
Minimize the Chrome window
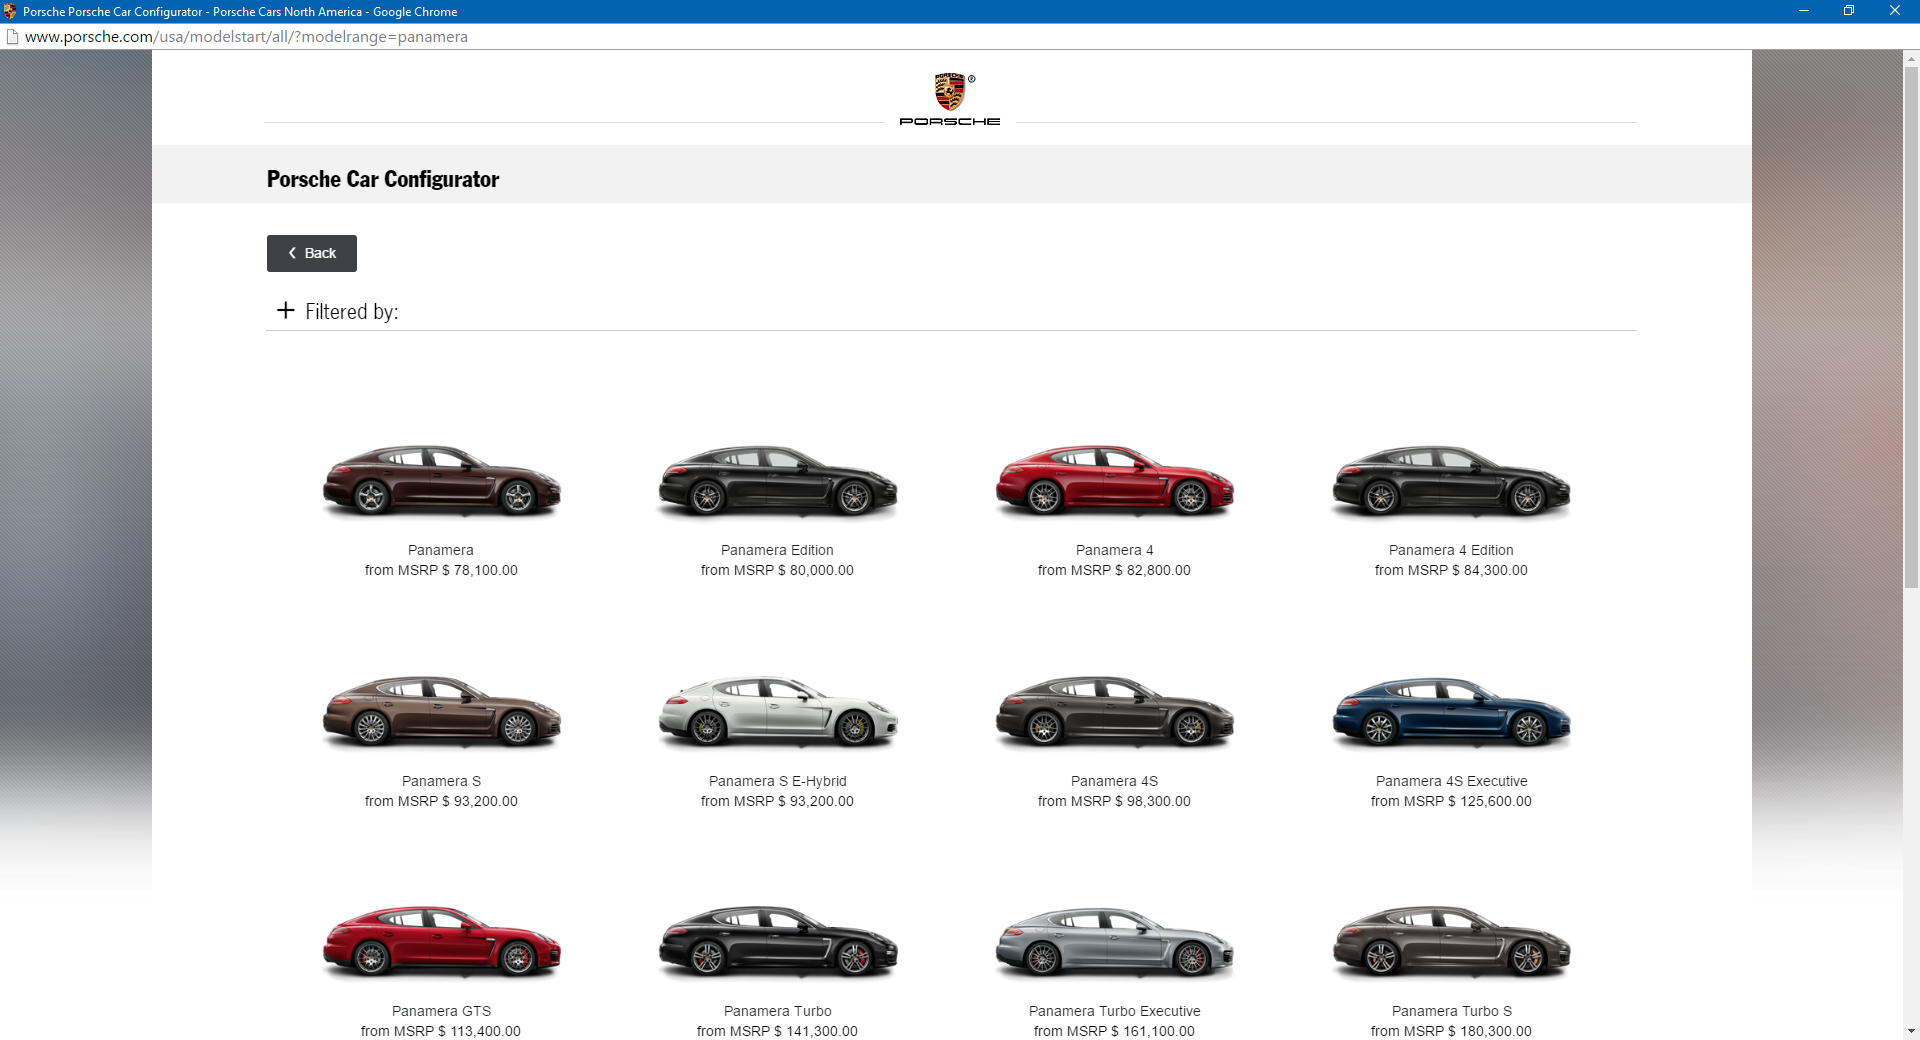click(x=1804, y=11)
